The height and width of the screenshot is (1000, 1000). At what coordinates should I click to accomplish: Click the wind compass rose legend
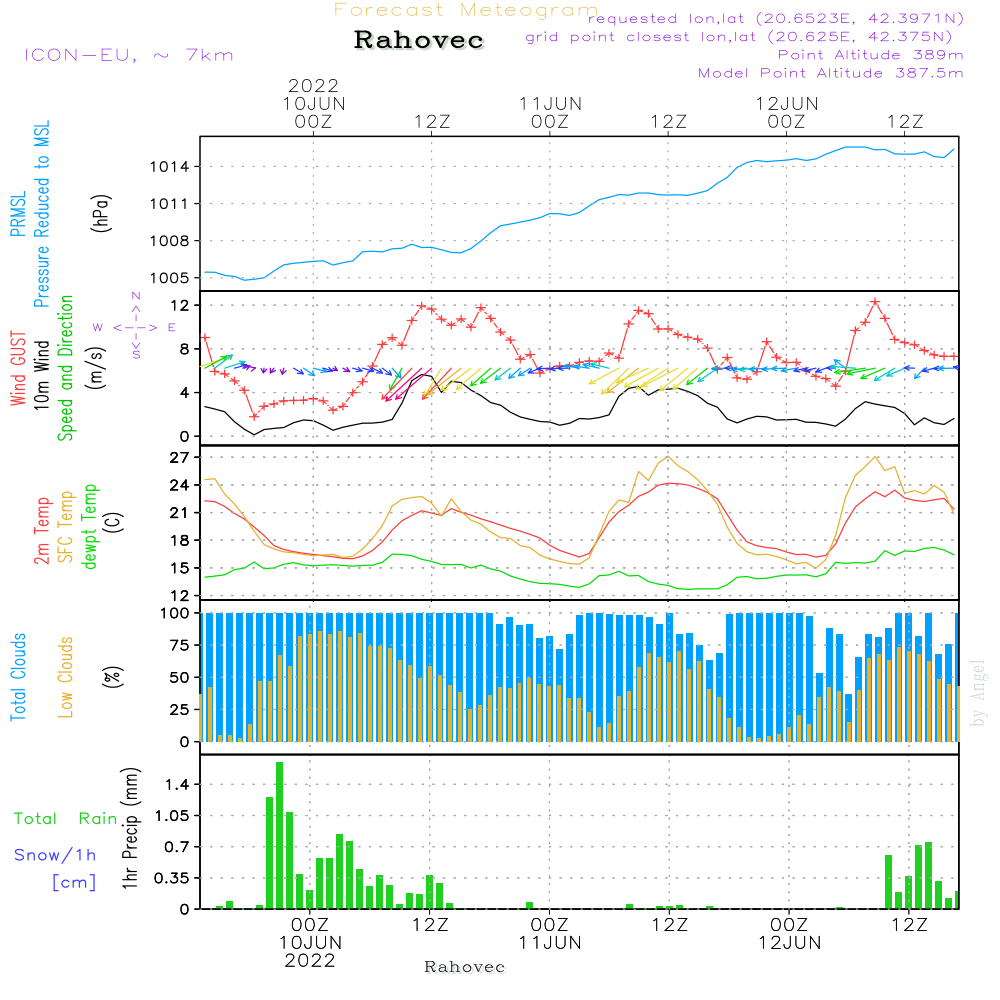(x=136, y=327)
